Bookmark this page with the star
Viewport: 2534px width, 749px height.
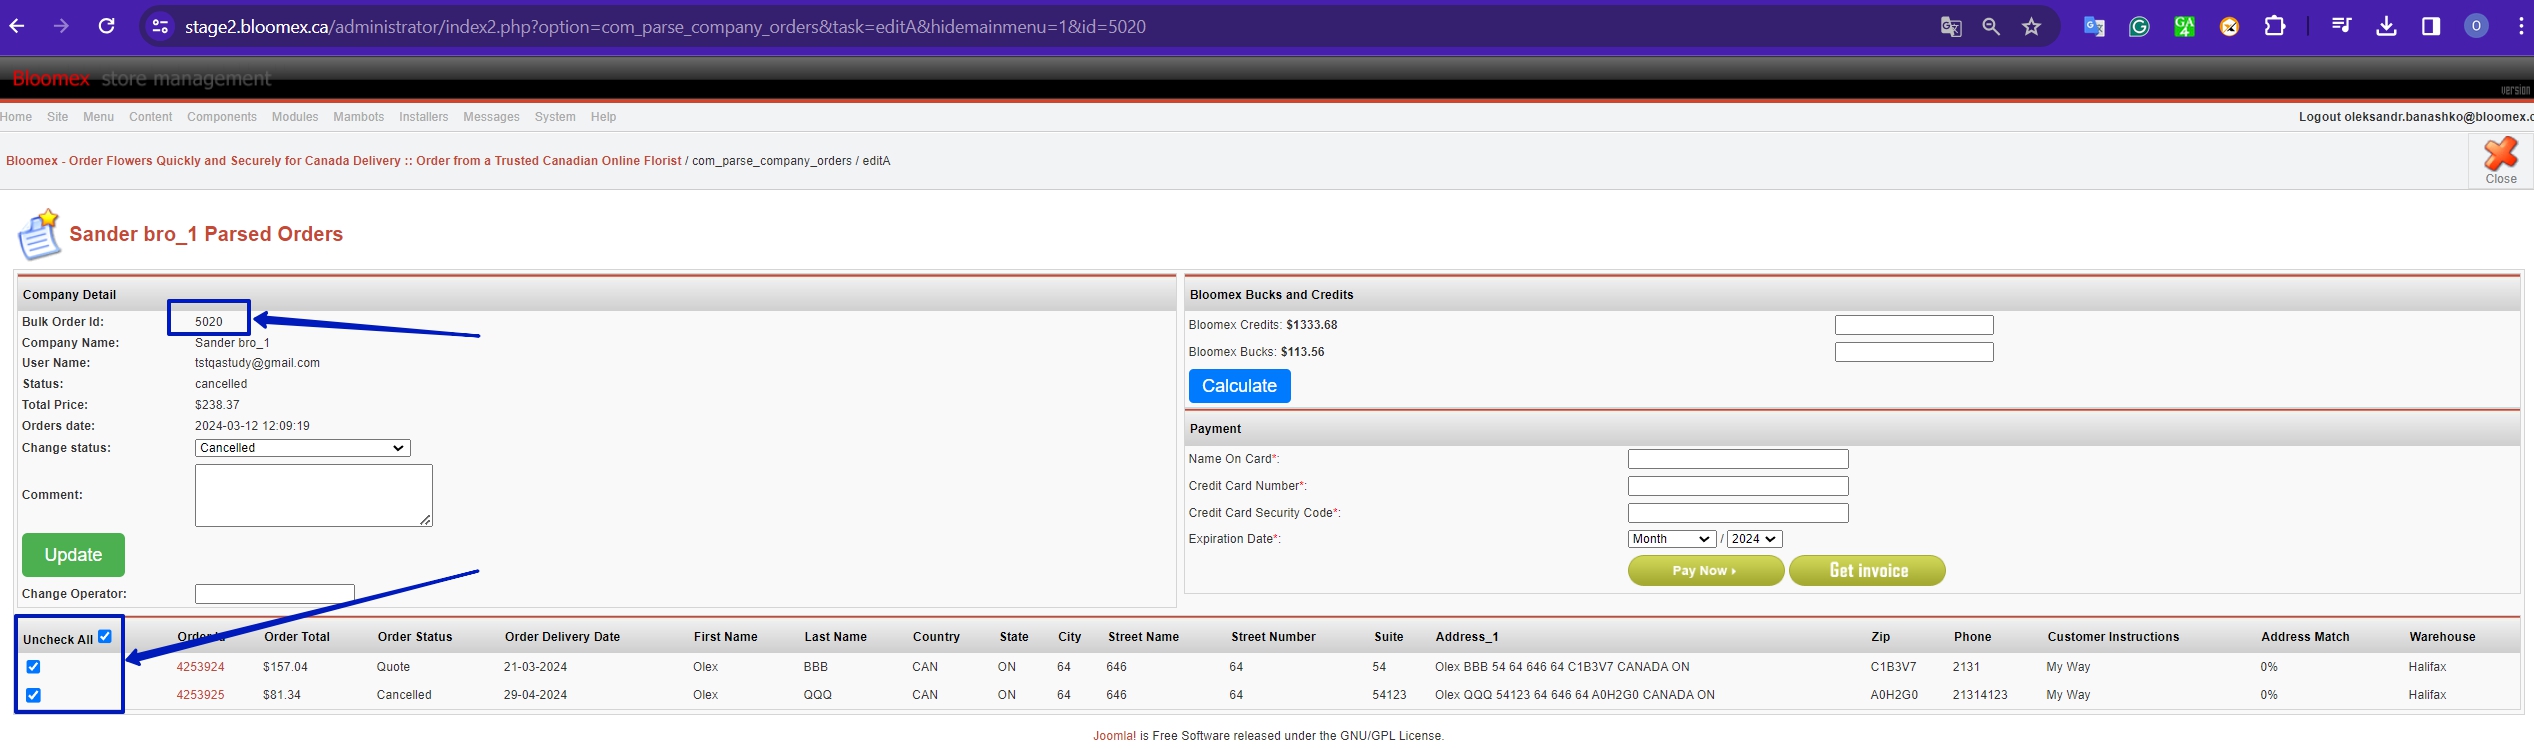click(2031, 27)
